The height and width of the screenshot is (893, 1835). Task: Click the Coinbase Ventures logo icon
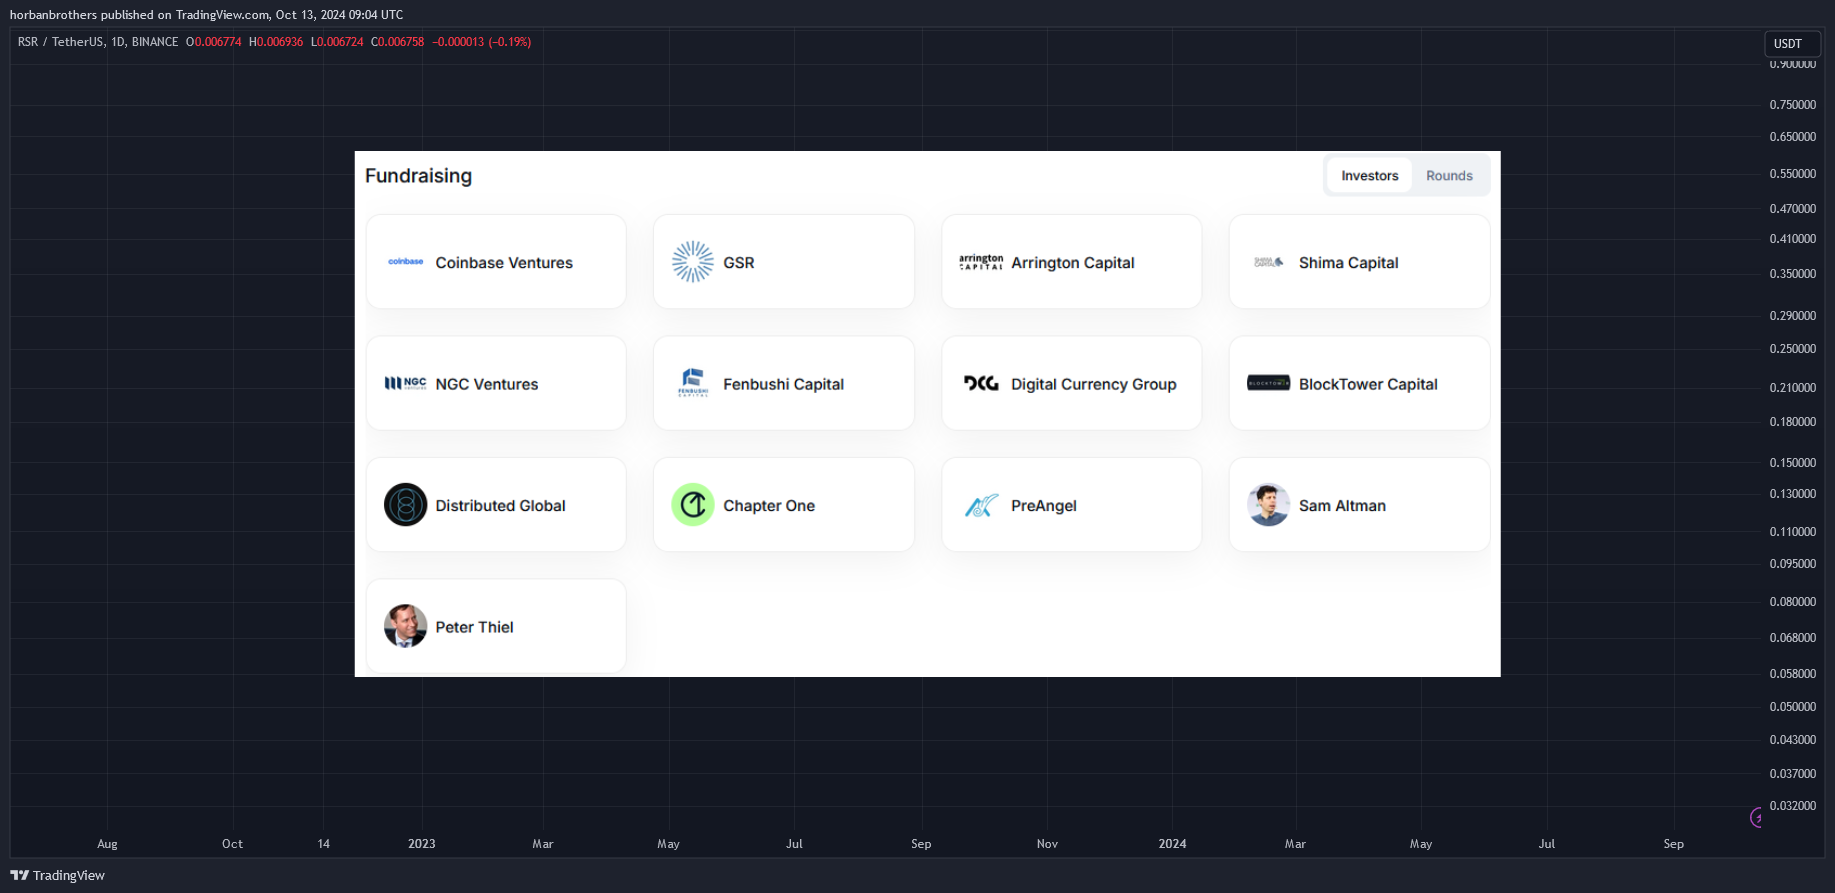tap(405, 262)
